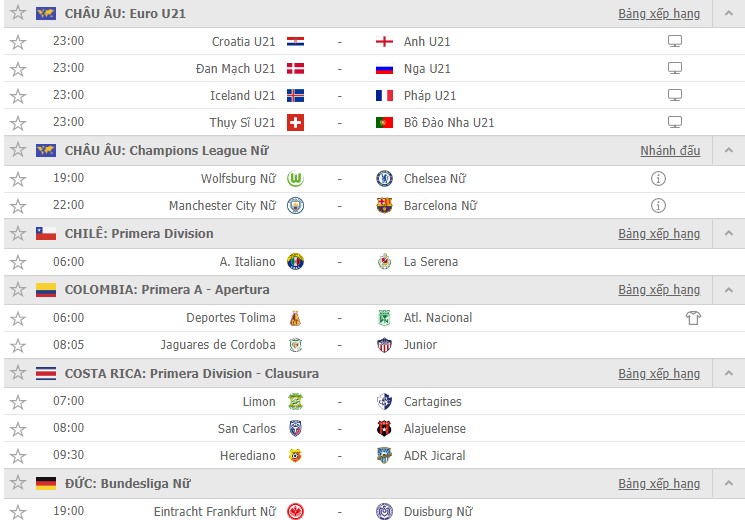Collapse the Costa Rica Primera Division section
Image resolution: width=745 pixels, height=520 pixels.
[728, 373]
